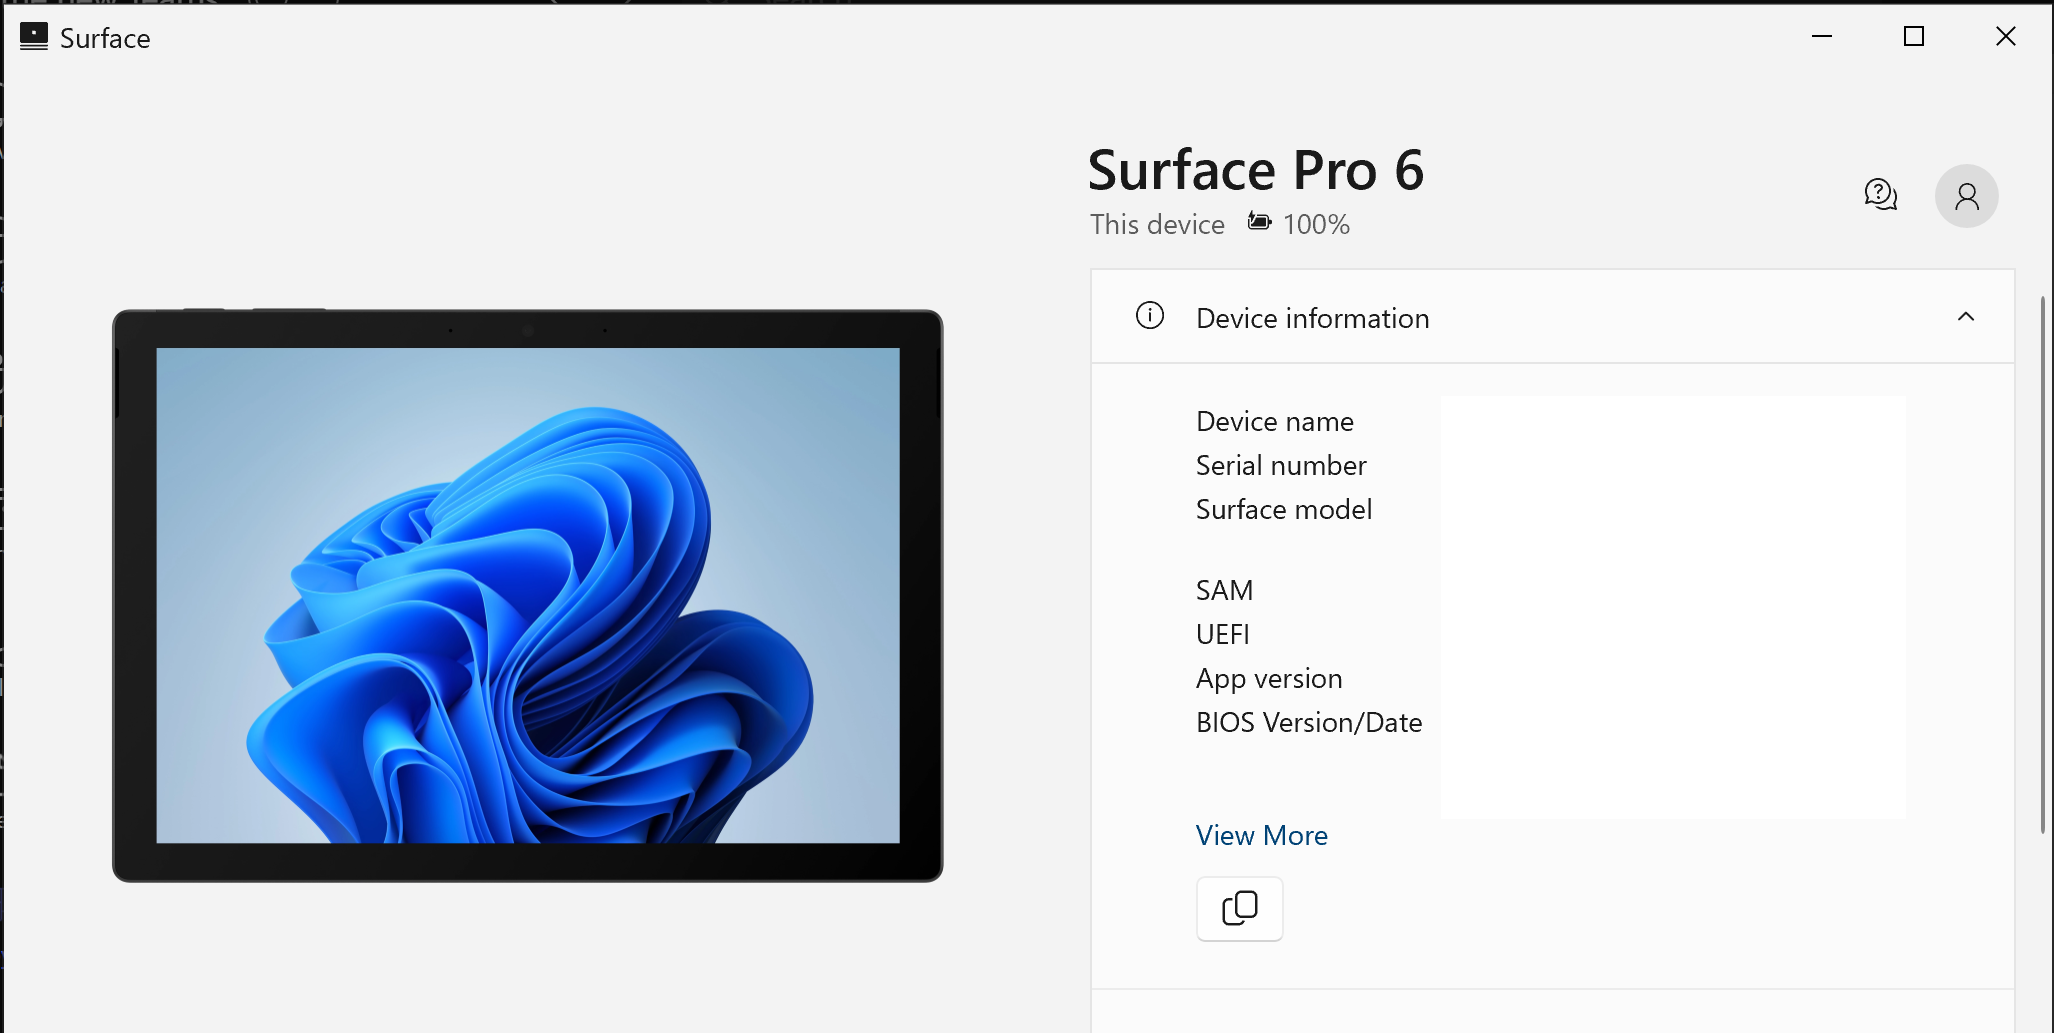Collapse the Device information section chevron
The image size is (2054, 1033).
click(1965, 317)
